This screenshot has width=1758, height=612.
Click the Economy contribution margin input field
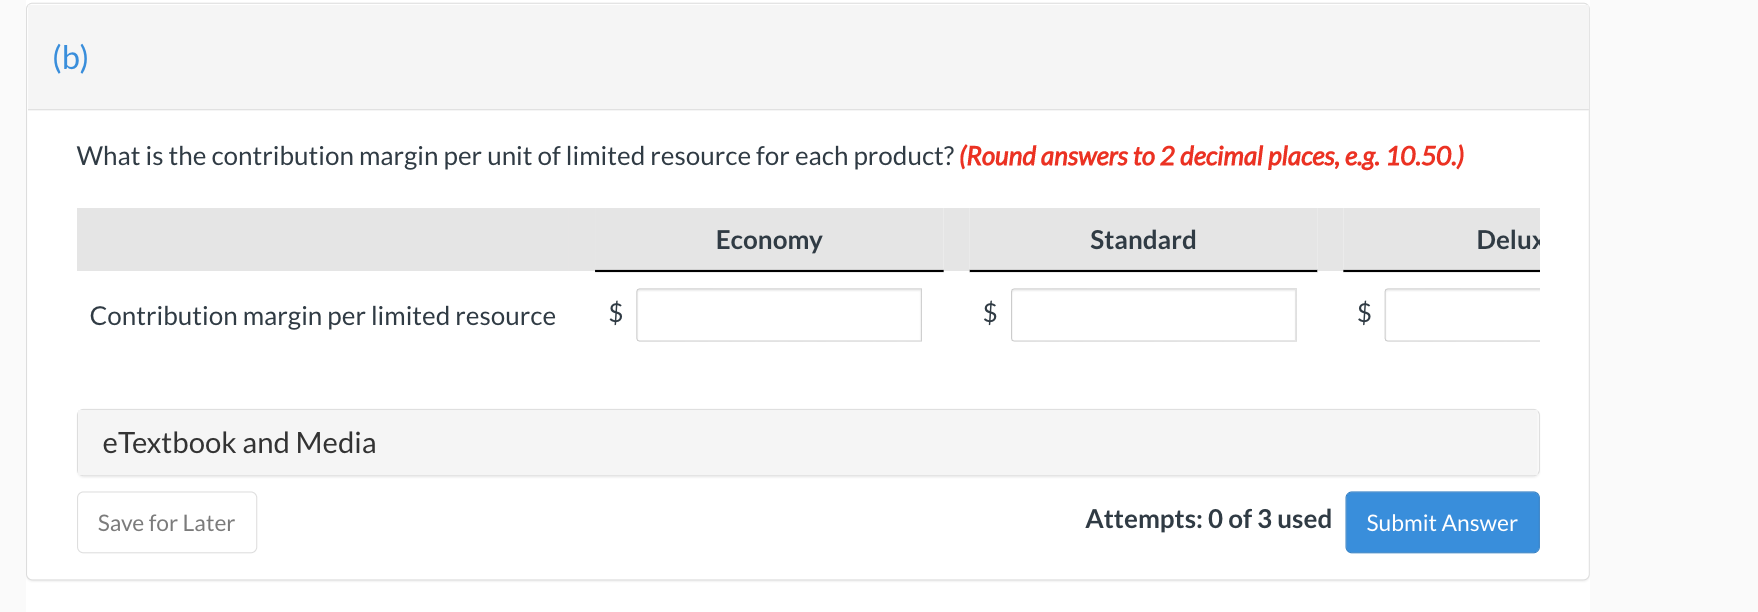pos(778,315)
